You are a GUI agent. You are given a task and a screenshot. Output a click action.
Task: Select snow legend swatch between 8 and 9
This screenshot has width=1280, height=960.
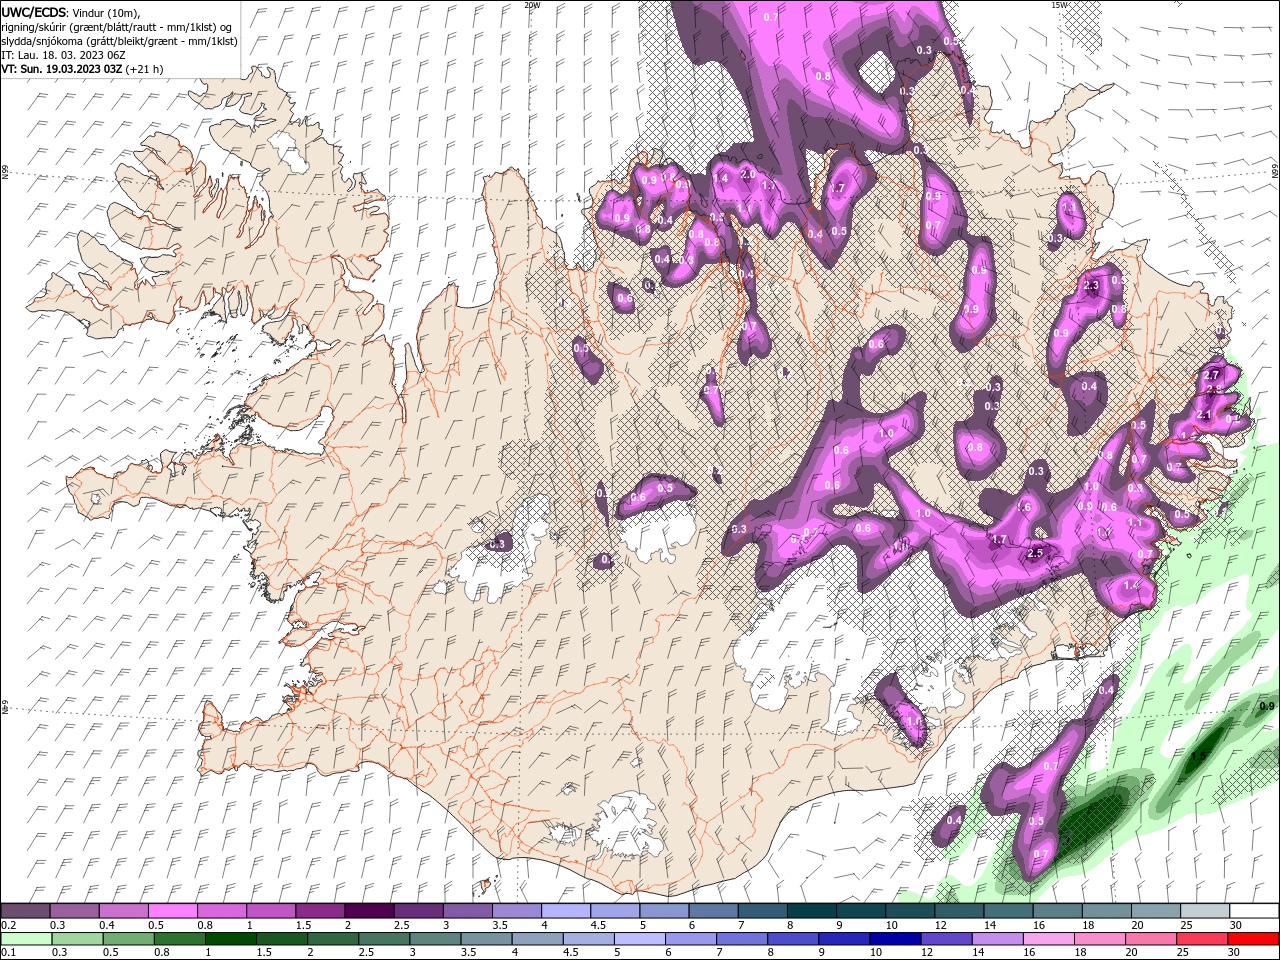810,911
